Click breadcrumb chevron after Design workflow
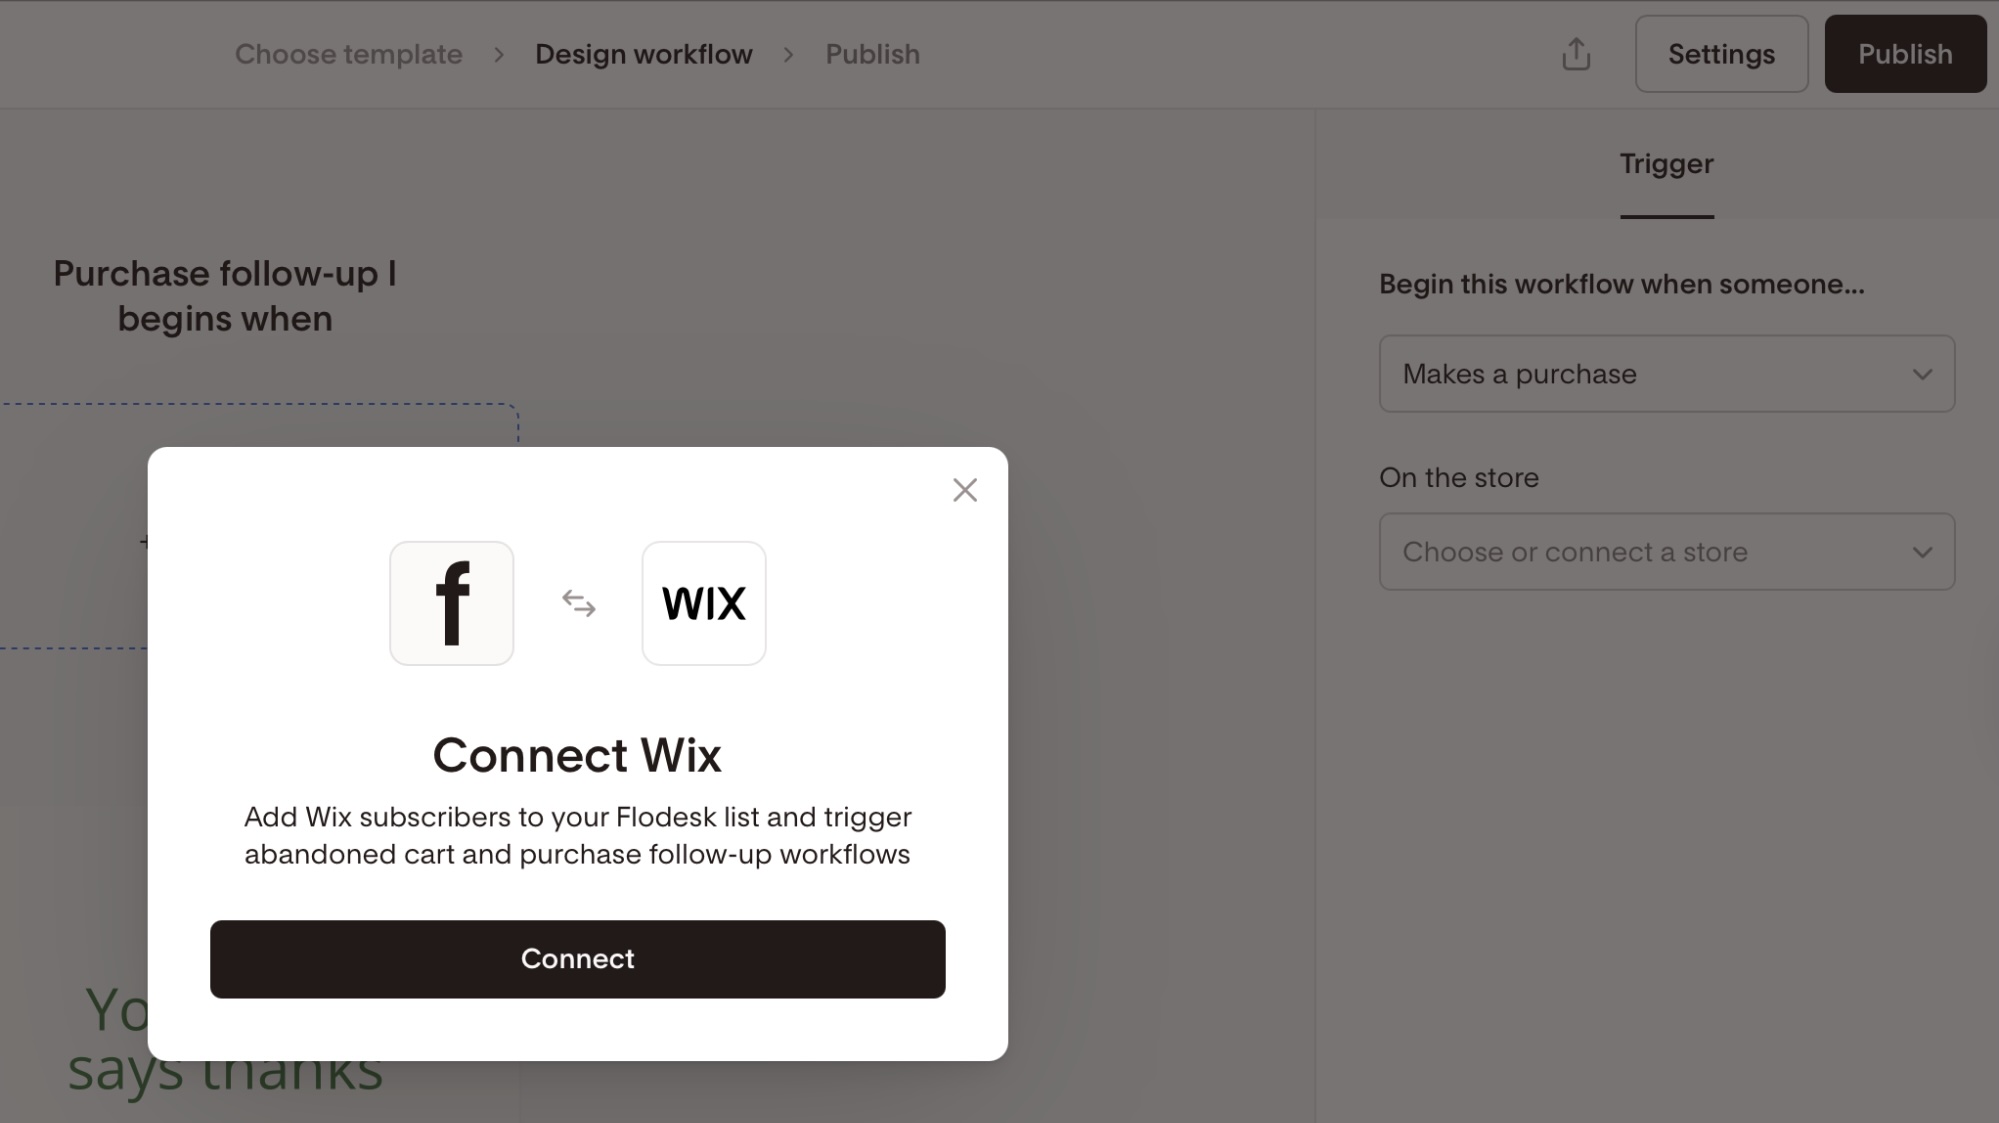This screenshot has width=1999, height=1123. click(788, 55)
